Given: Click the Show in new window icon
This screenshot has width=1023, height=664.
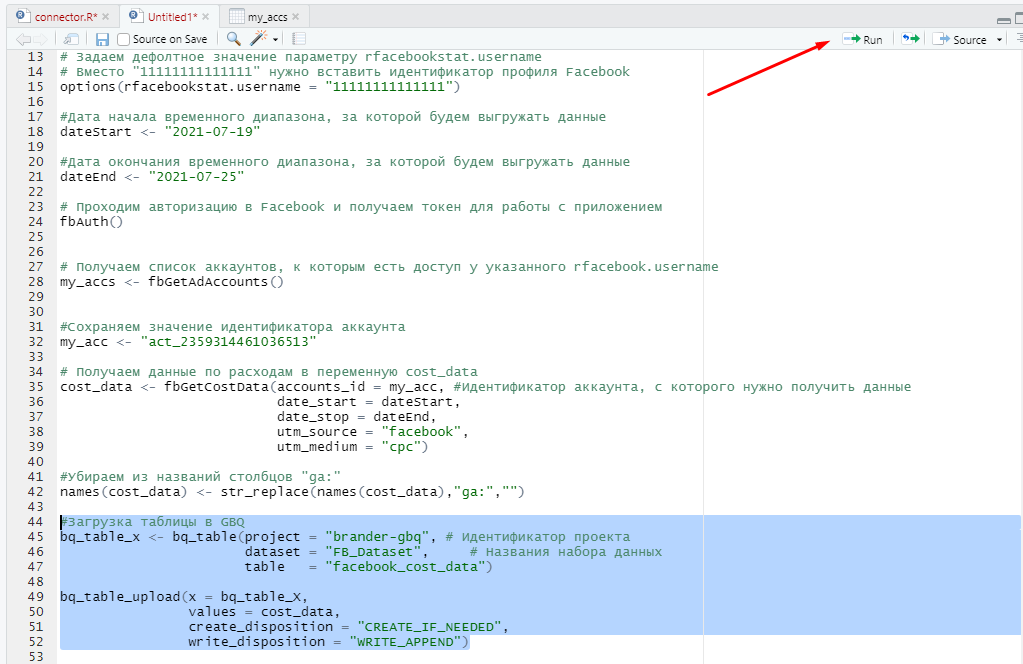Looking at the screenshot, I should (71, 39).
